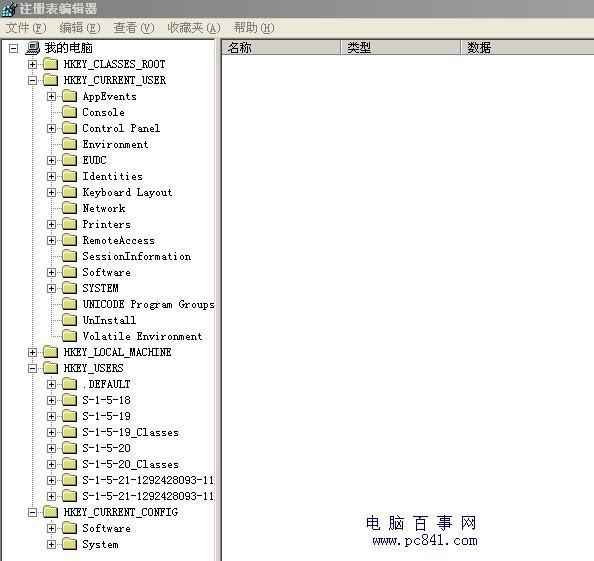Viewport: 594px width, 561px height.
Task: Click the HKEY_USERS folder icon
Action: (50, 368)
